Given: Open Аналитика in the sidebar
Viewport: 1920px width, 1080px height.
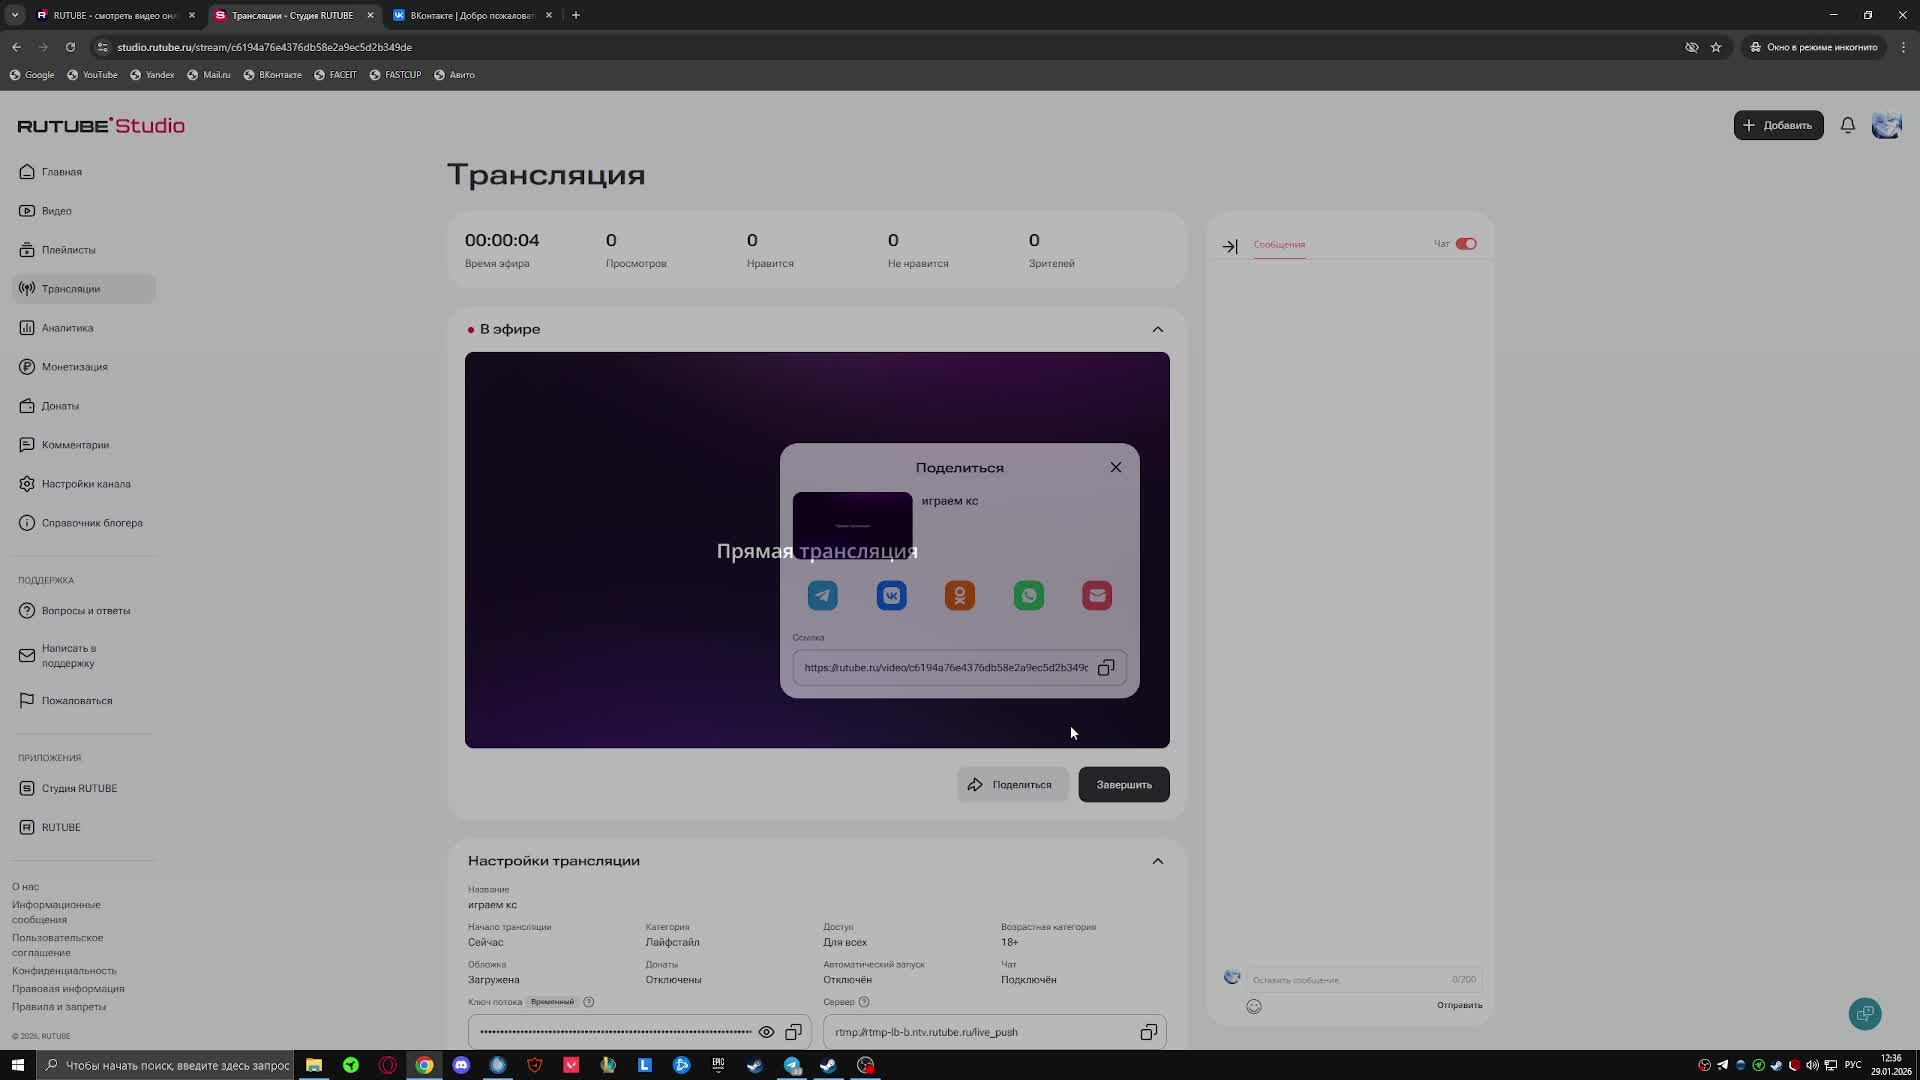Looking at the screenshot, I should (x=67, y=328).
